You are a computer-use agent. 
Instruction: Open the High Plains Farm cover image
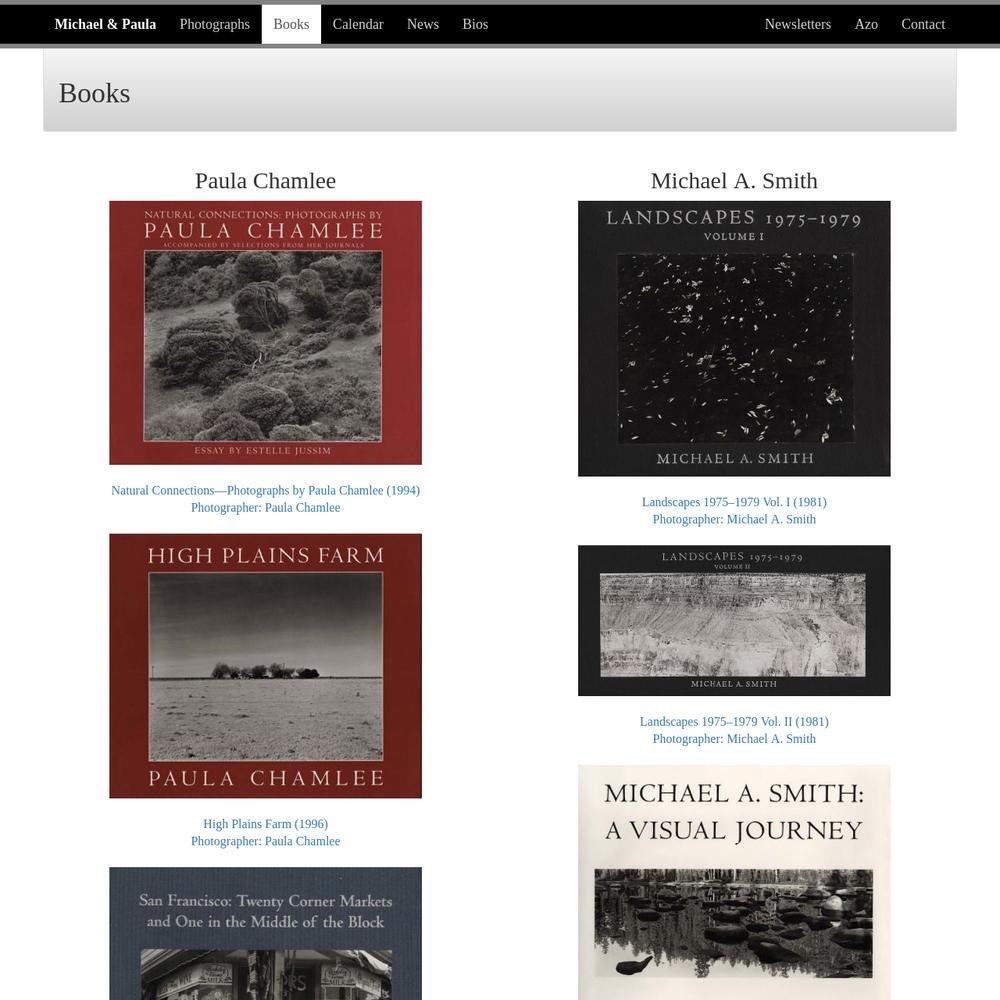[x=265, y=666]
